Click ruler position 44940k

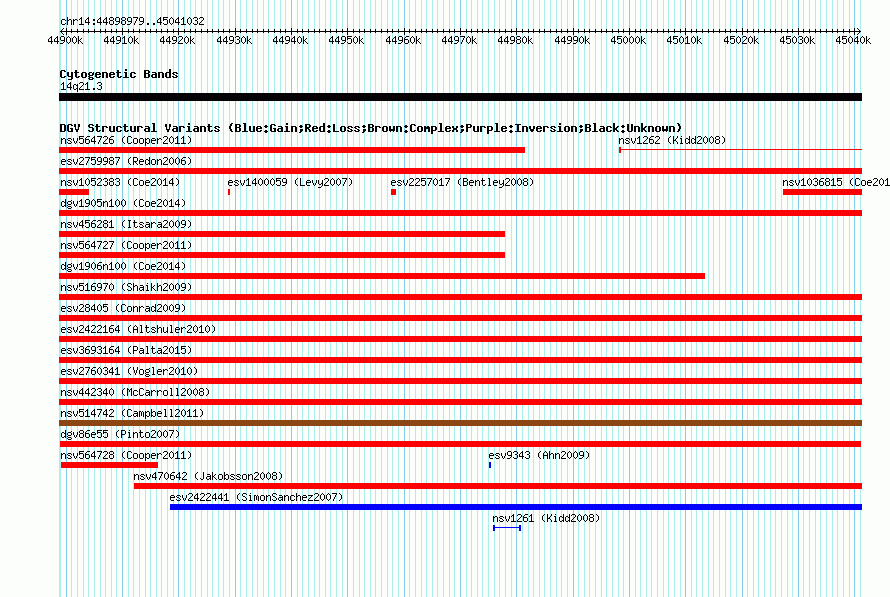290,40
